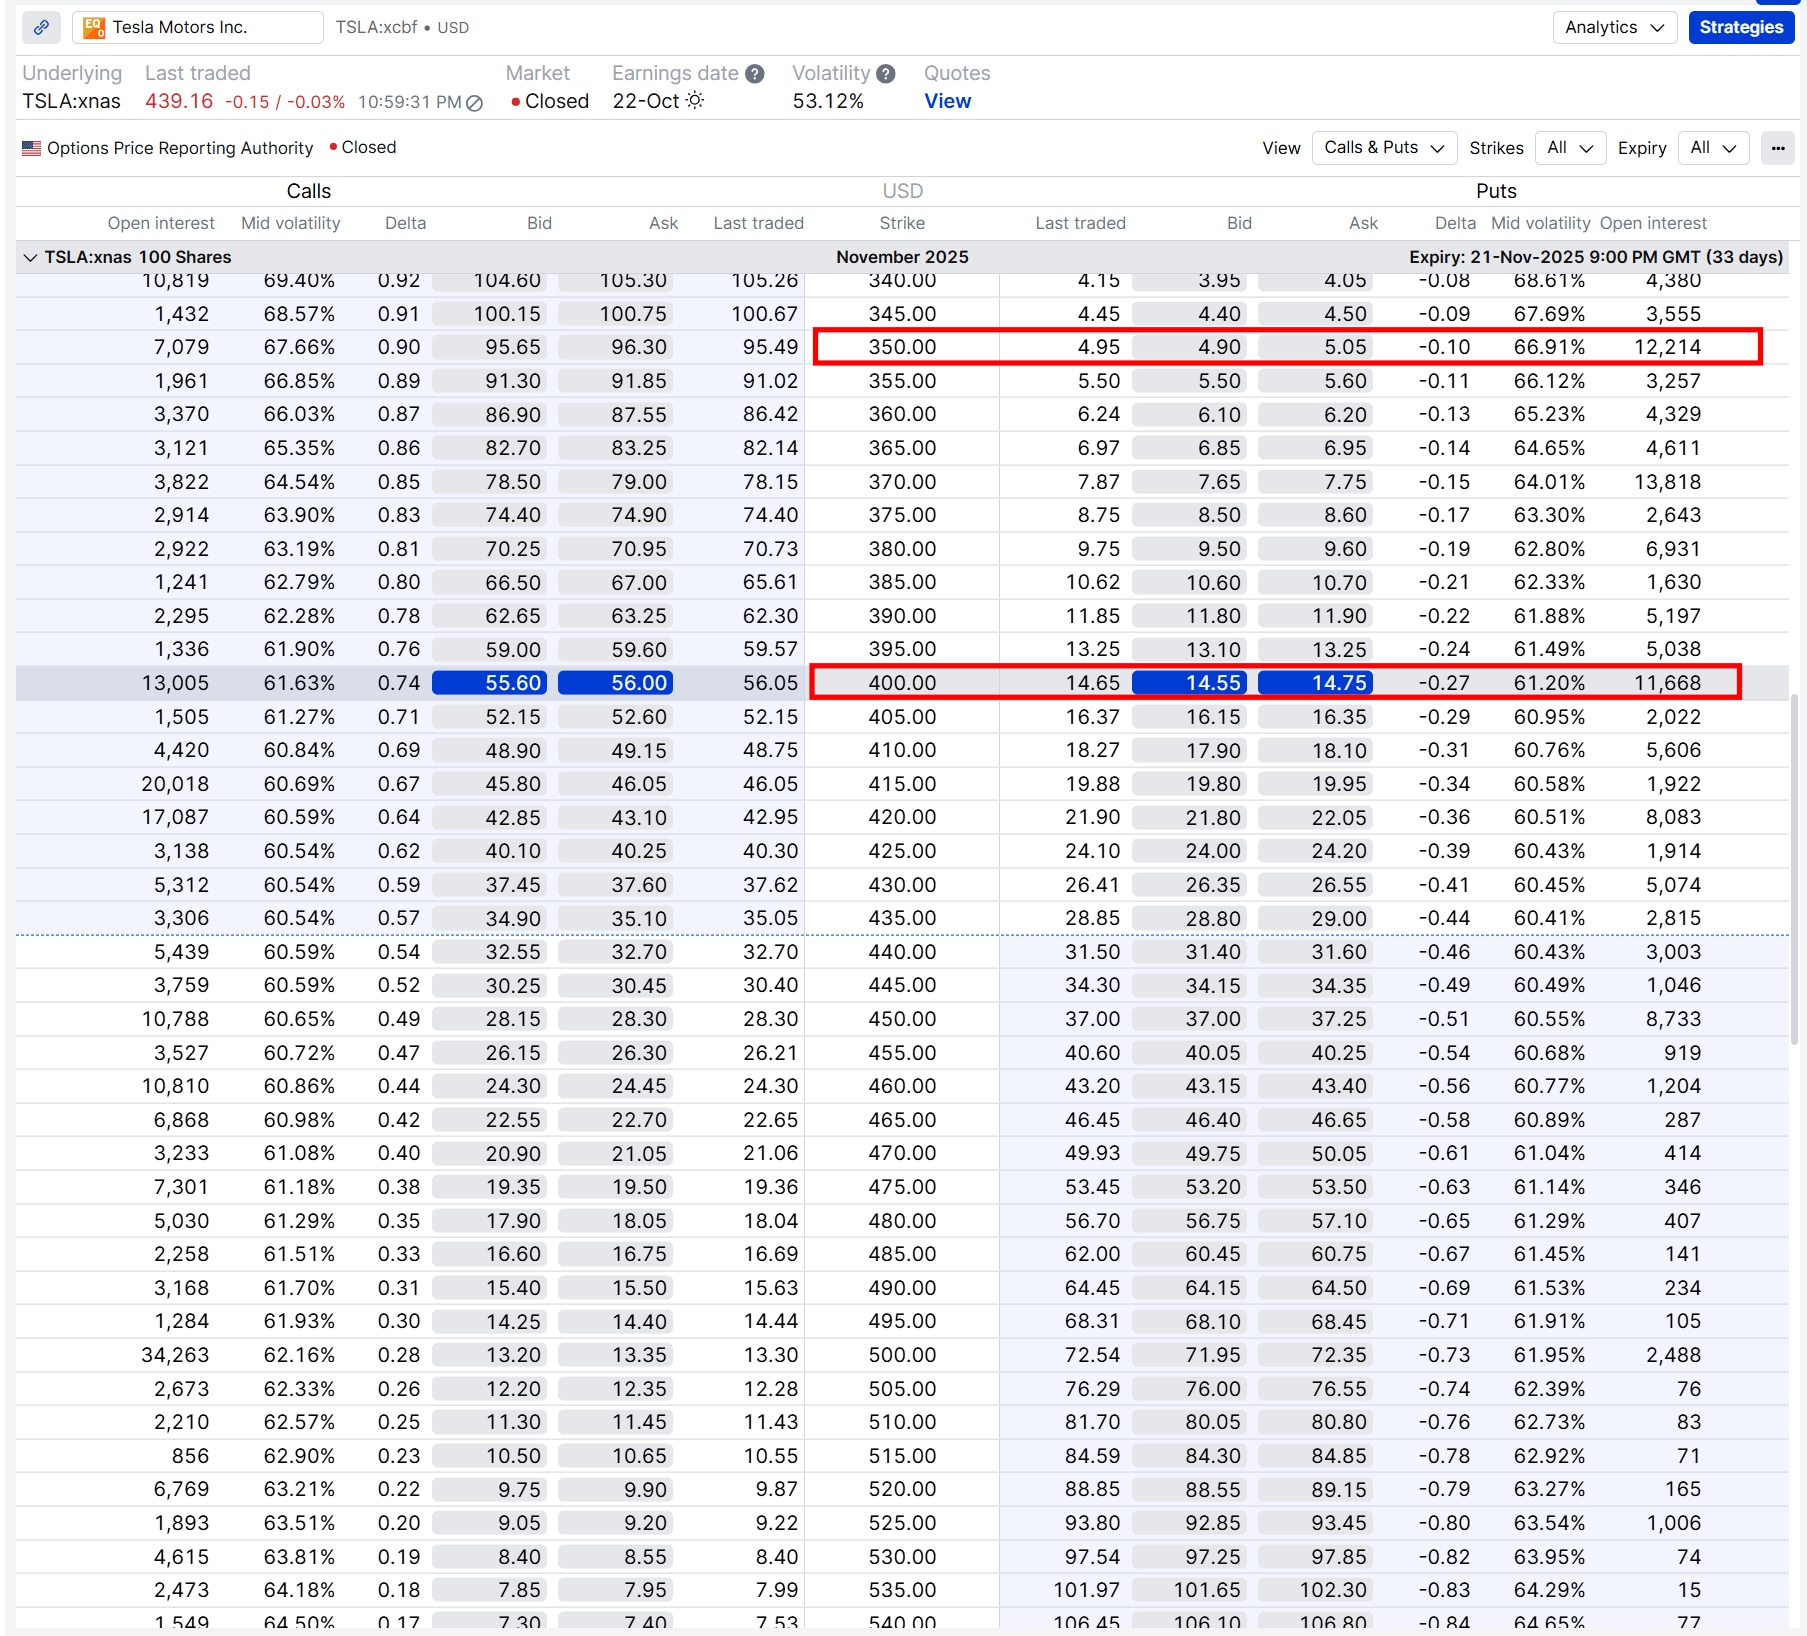This screenshot has height=1636, width=1807.
Task: Select the 14.75 ask for strike 400 put
Action: pyautogui.click(x=1317, y=683)
